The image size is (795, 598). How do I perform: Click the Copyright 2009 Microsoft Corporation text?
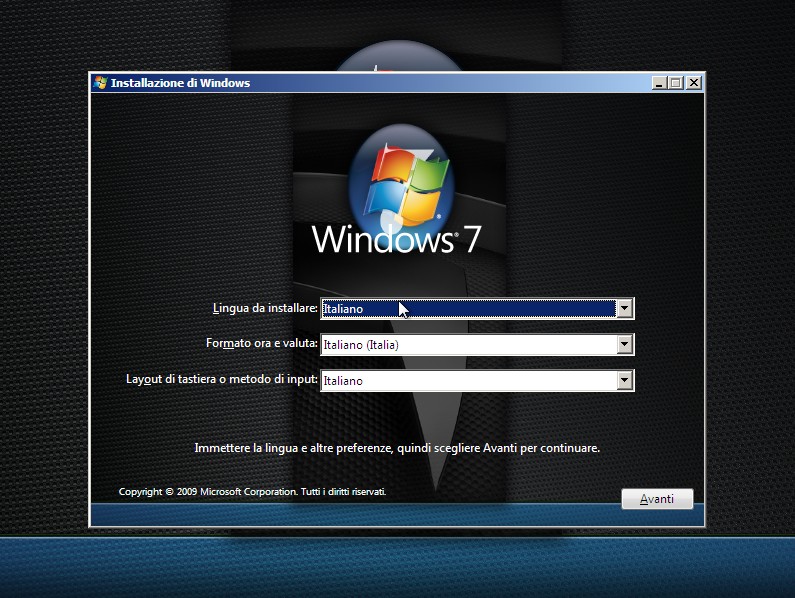[x=252, y=491]
